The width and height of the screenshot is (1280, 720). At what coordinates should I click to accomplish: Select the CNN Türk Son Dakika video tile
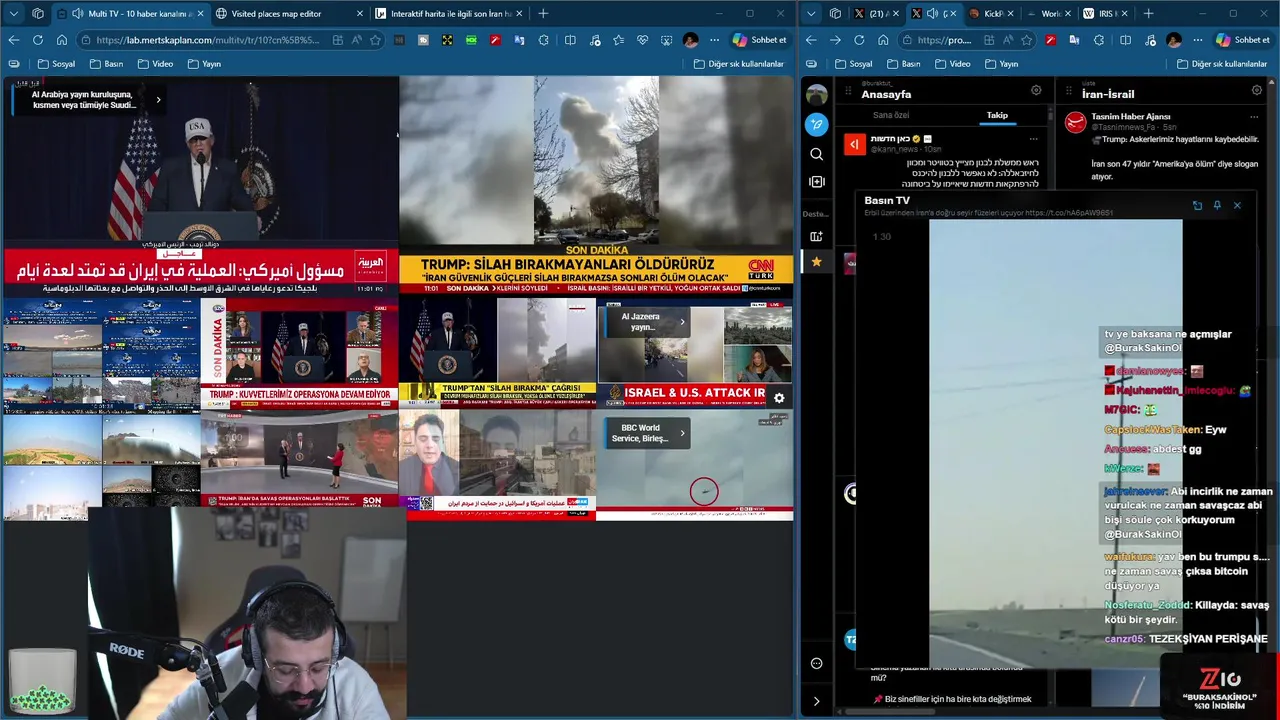[596, 185]
